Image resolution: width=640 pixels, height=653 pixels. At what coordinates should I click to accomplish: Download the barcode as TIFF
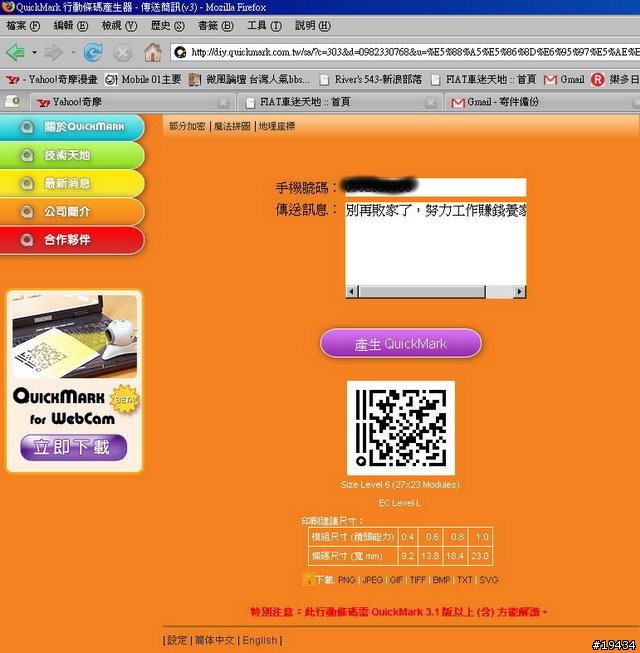coord(418,580)
